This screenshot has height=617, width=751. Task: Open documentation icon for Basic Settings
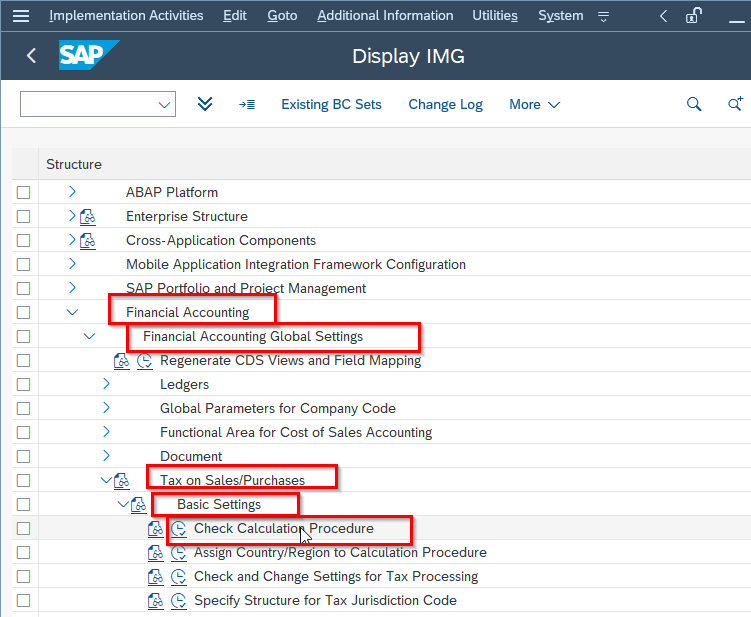[x=138, y=504]
